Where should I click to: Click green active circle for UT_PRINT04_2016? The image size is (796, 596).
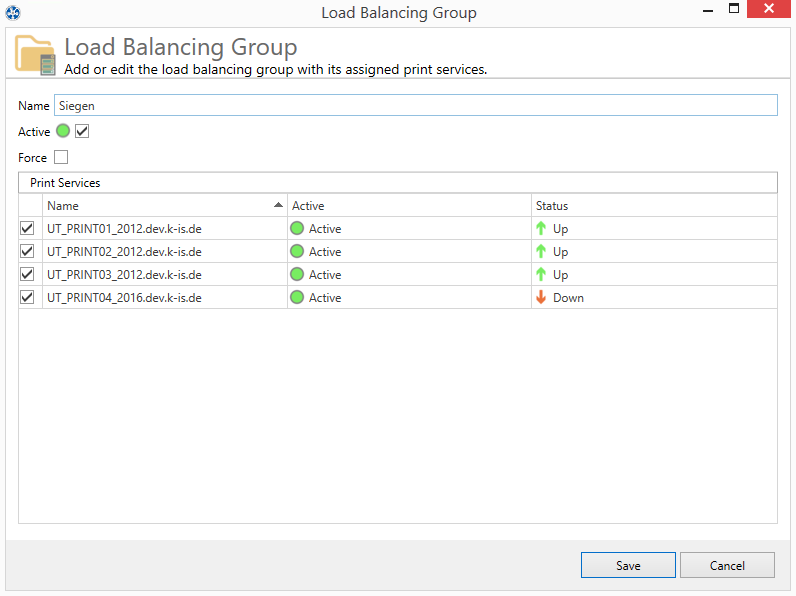pyautogui.click(x=297, y=298)
